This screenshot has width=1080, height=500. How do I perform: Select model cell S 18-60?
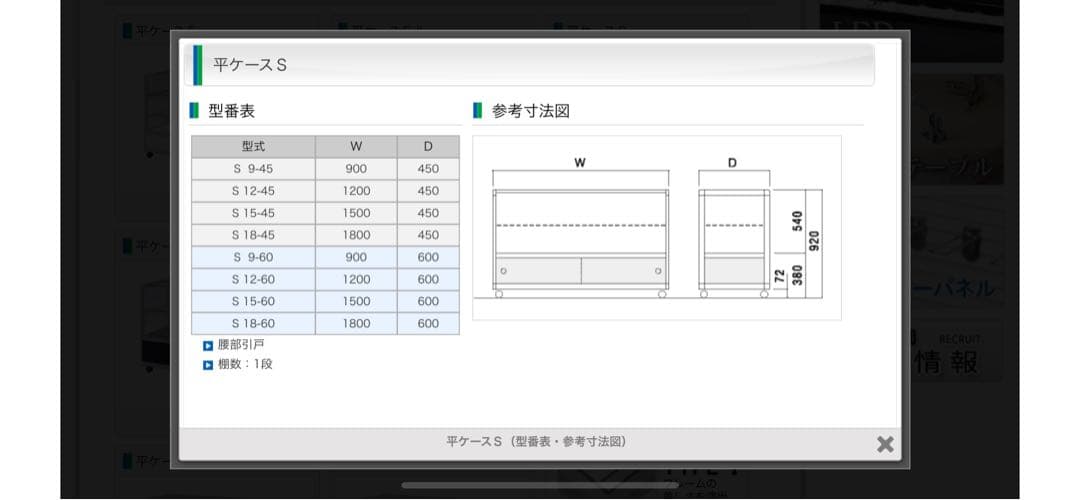253,323
